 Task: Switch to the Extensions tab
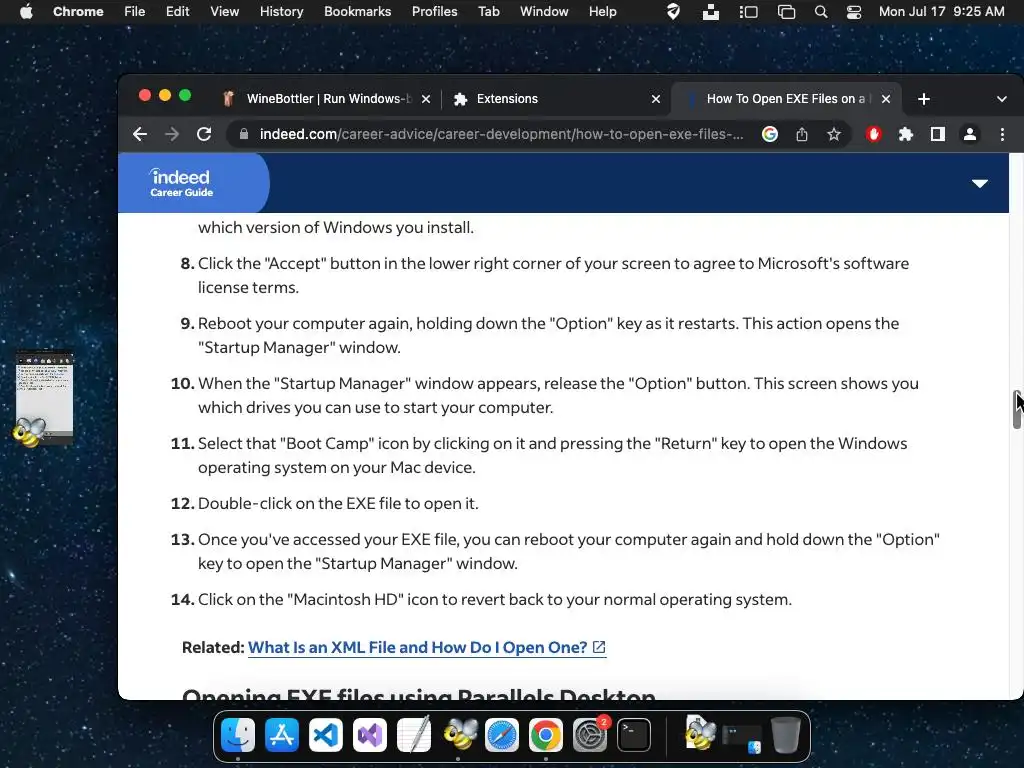click(557, 99)
